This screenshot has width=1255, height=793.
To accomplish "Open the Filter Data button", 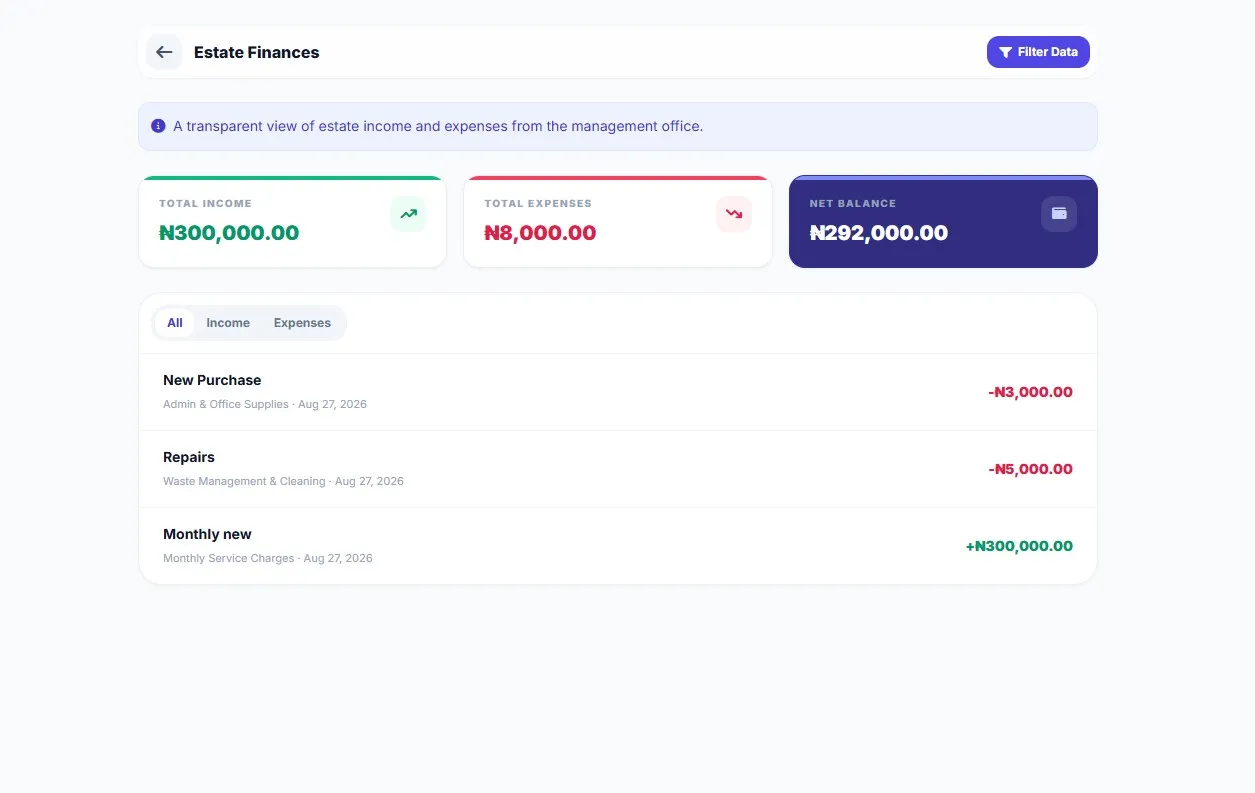I will pyautogui.click(x=1038, y=52).
